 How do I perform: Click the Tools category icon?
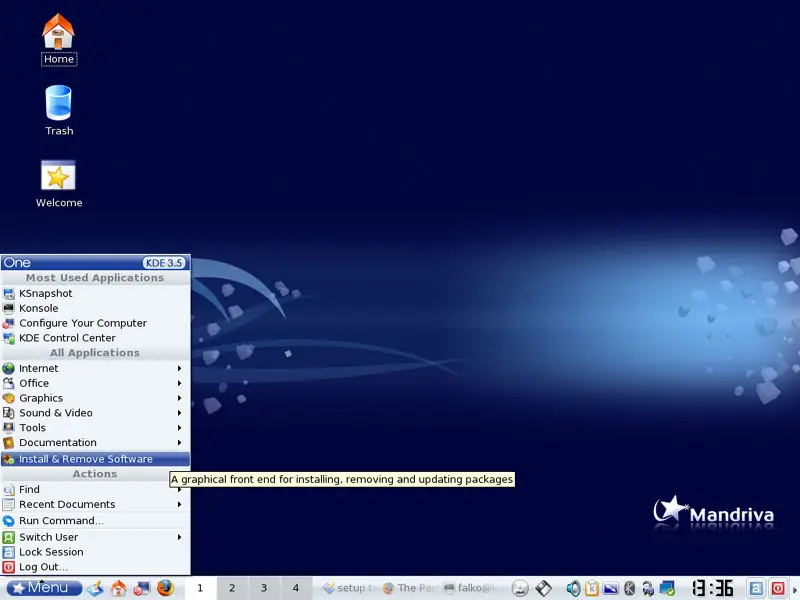9,428
